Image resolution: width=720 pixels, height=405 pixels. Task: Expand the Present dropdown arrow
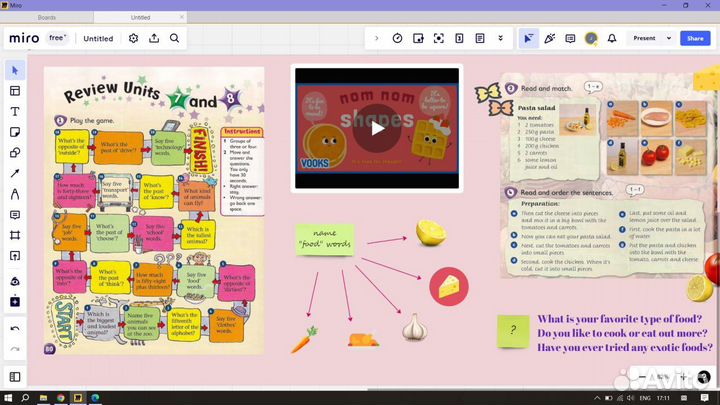pos(666,38)
